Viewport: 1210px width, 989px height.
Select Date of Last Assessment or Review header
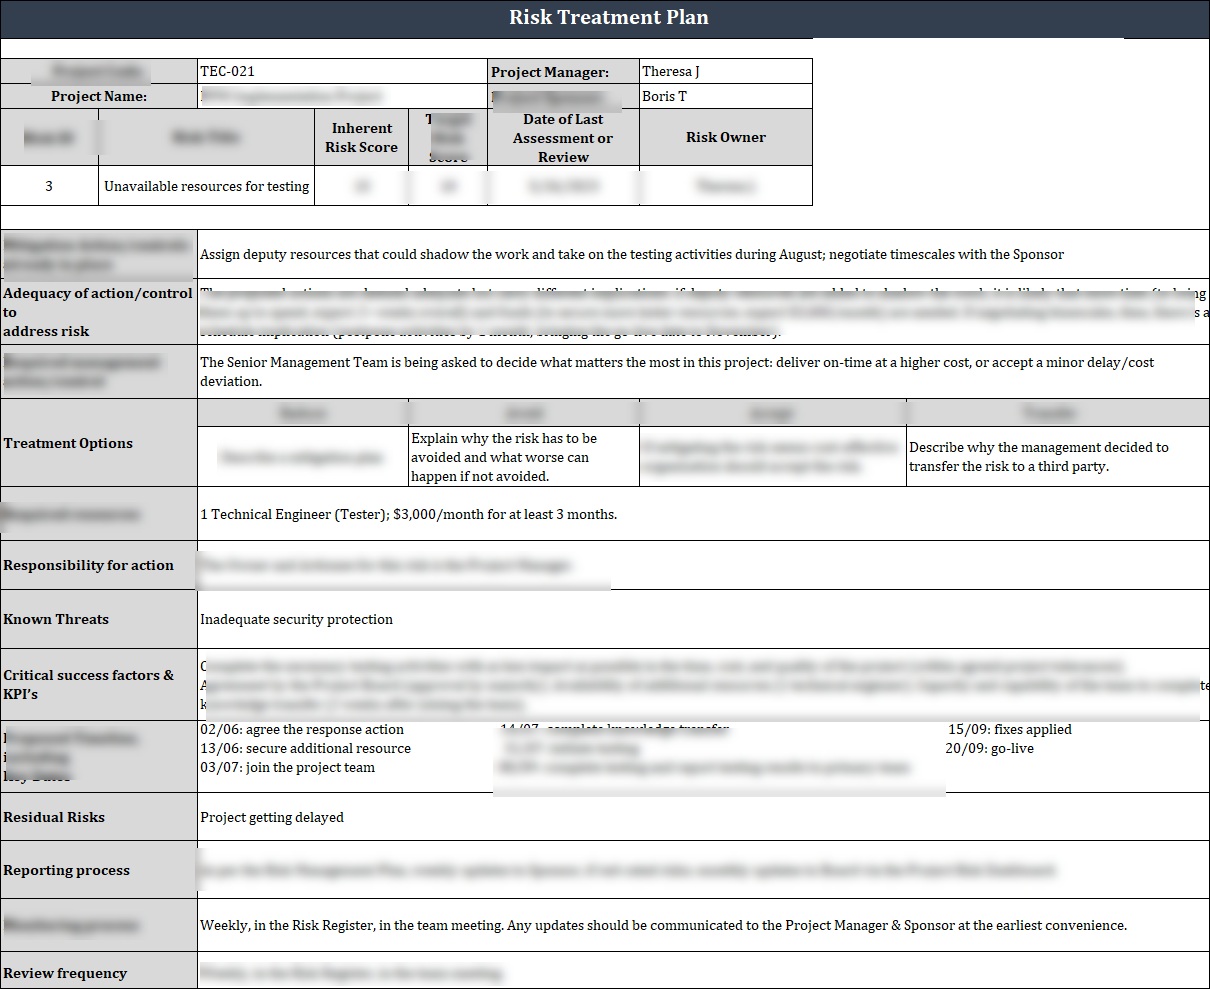[563, 137]
